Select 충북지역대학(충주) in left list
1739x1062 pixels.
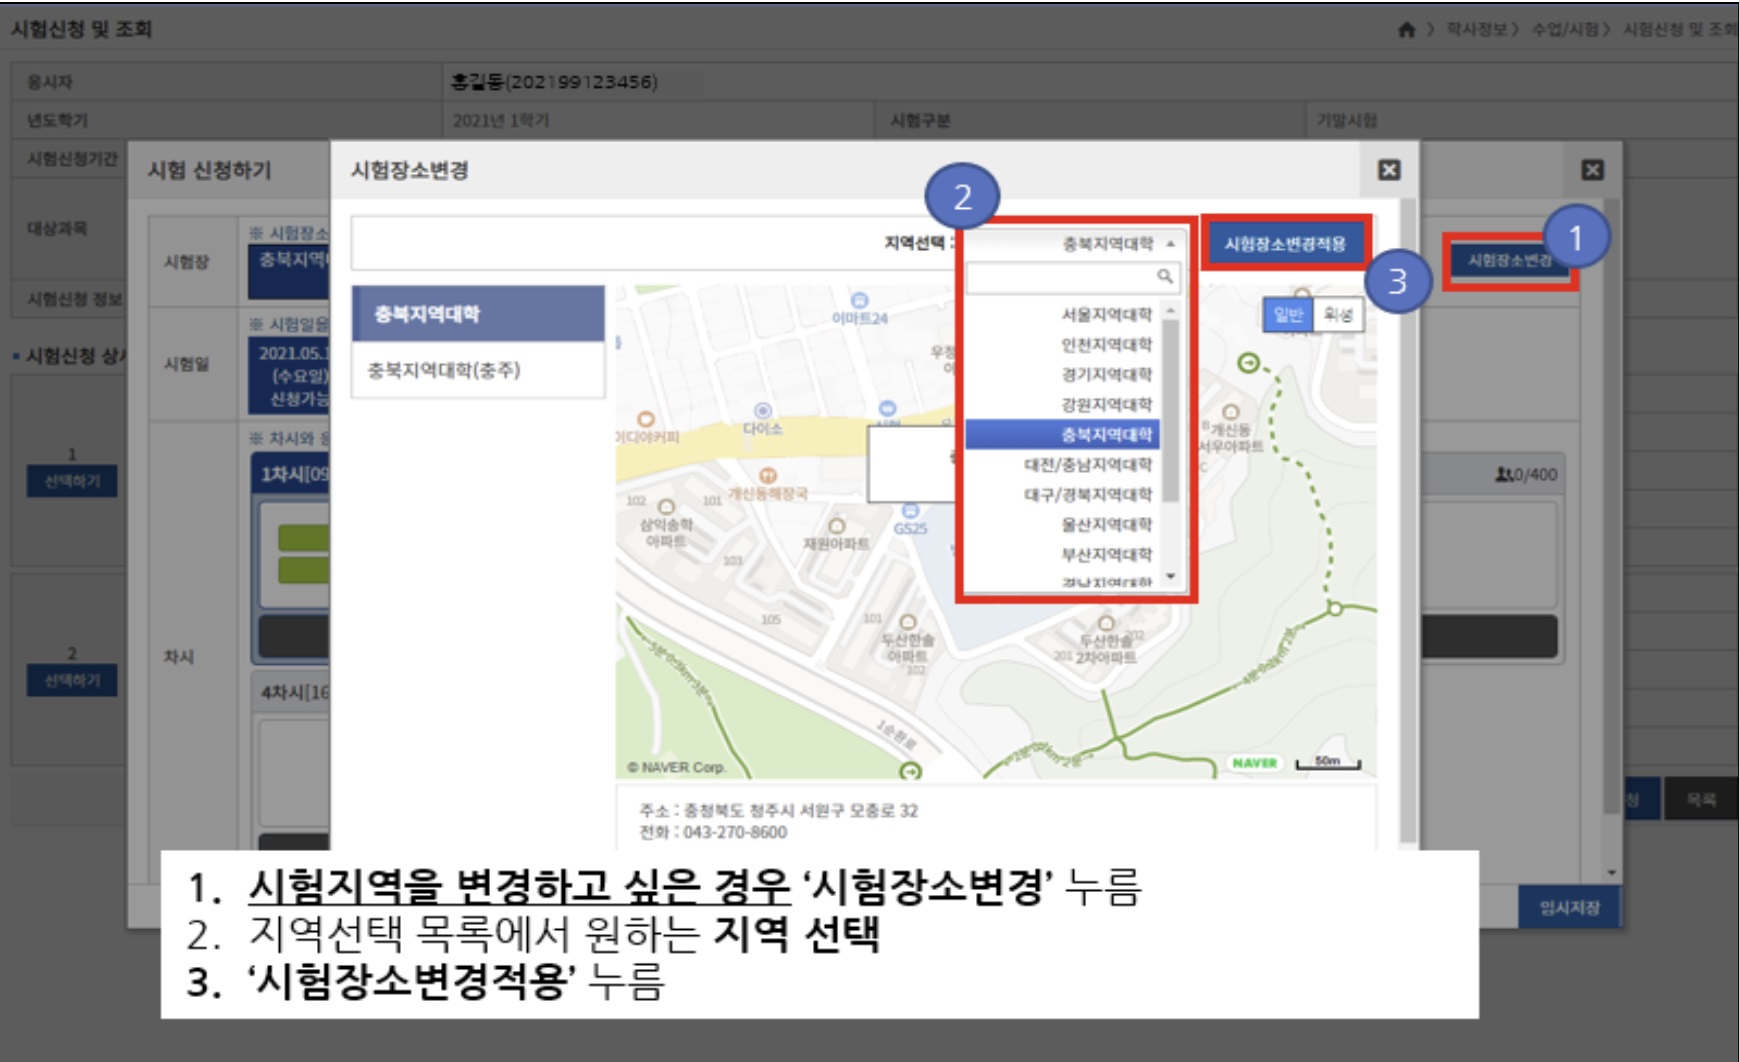coord(478,370)
